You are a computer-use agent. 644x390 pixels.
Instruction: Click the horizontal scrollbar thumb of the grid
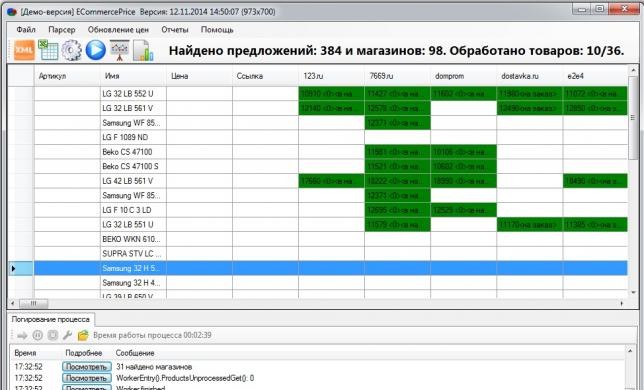click(x=34, y=304)
